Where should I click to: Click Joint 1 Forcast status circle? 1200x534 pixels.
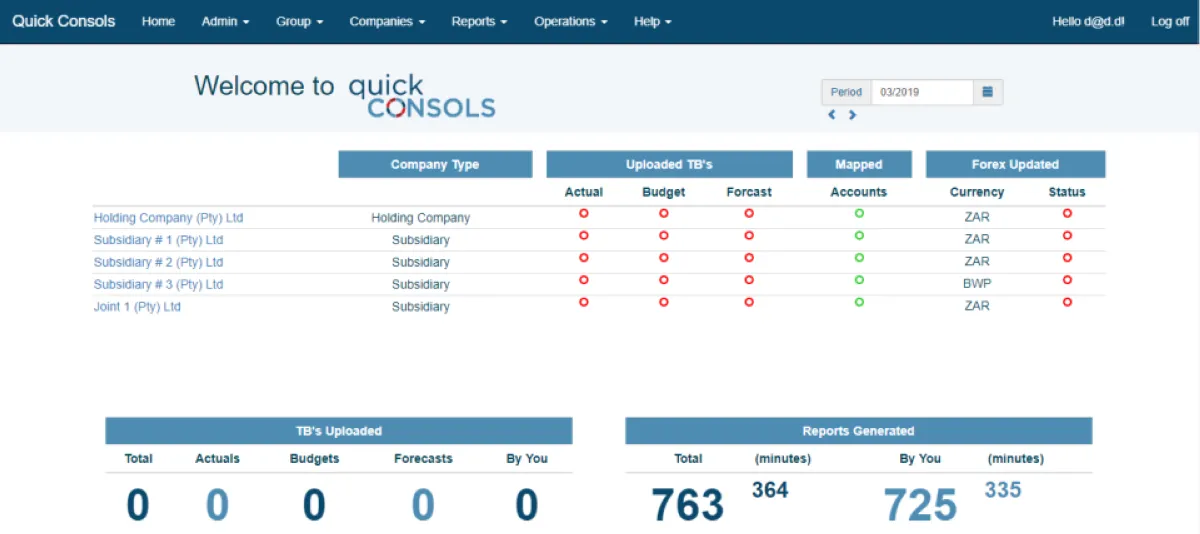pos(749,301)
